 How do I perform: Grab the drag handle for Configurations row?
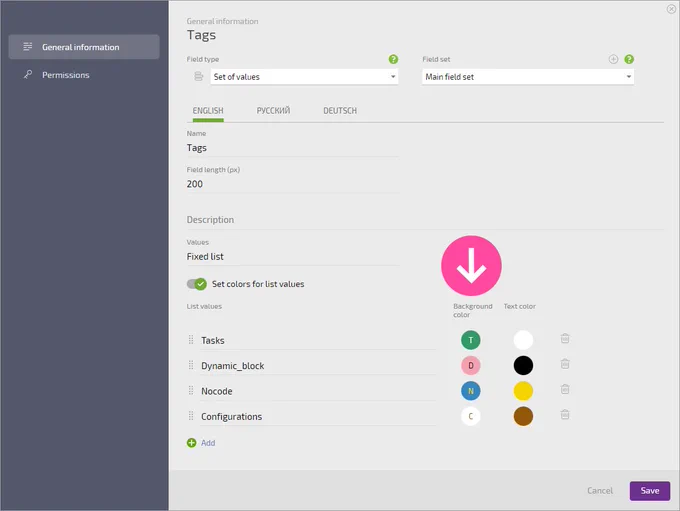[191, 416]
